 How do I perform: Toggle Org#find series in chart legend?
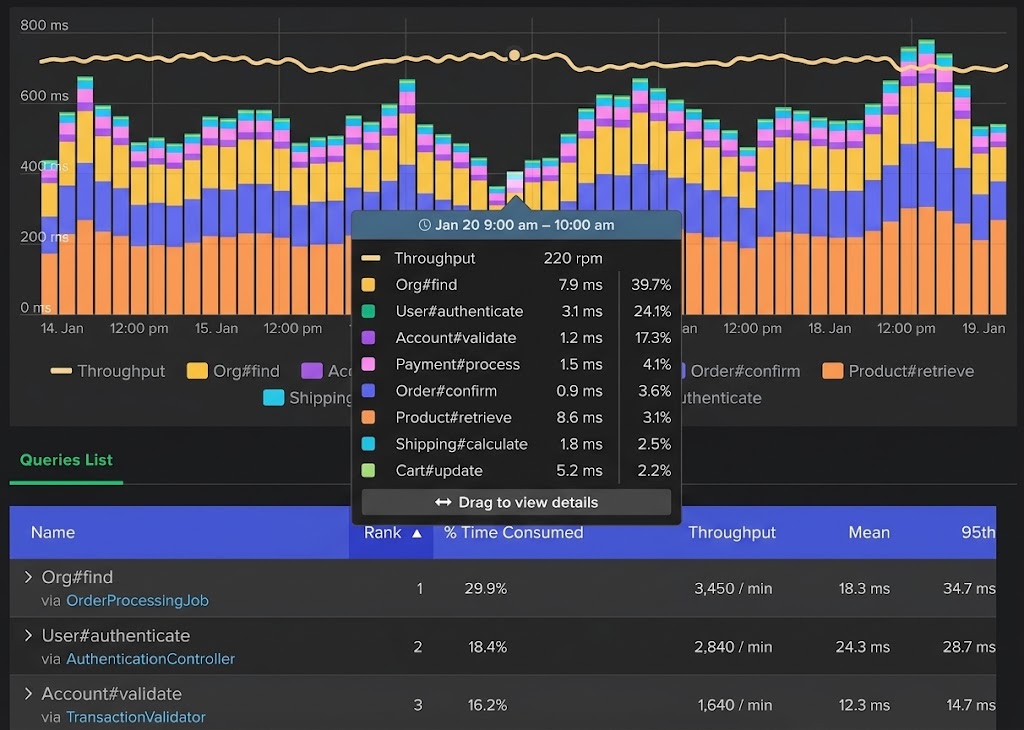point(233,371)
